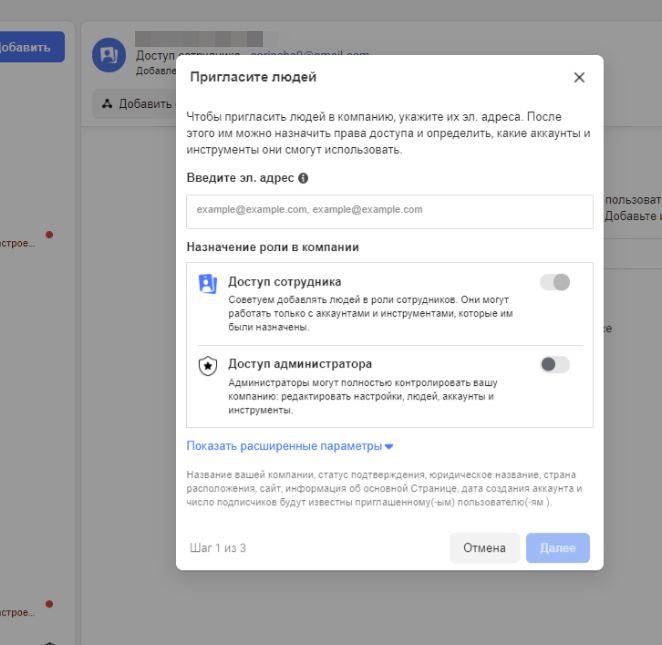Toggle the Доступ сотрудника switch
The image size is (662, 645).
[555, 282]
